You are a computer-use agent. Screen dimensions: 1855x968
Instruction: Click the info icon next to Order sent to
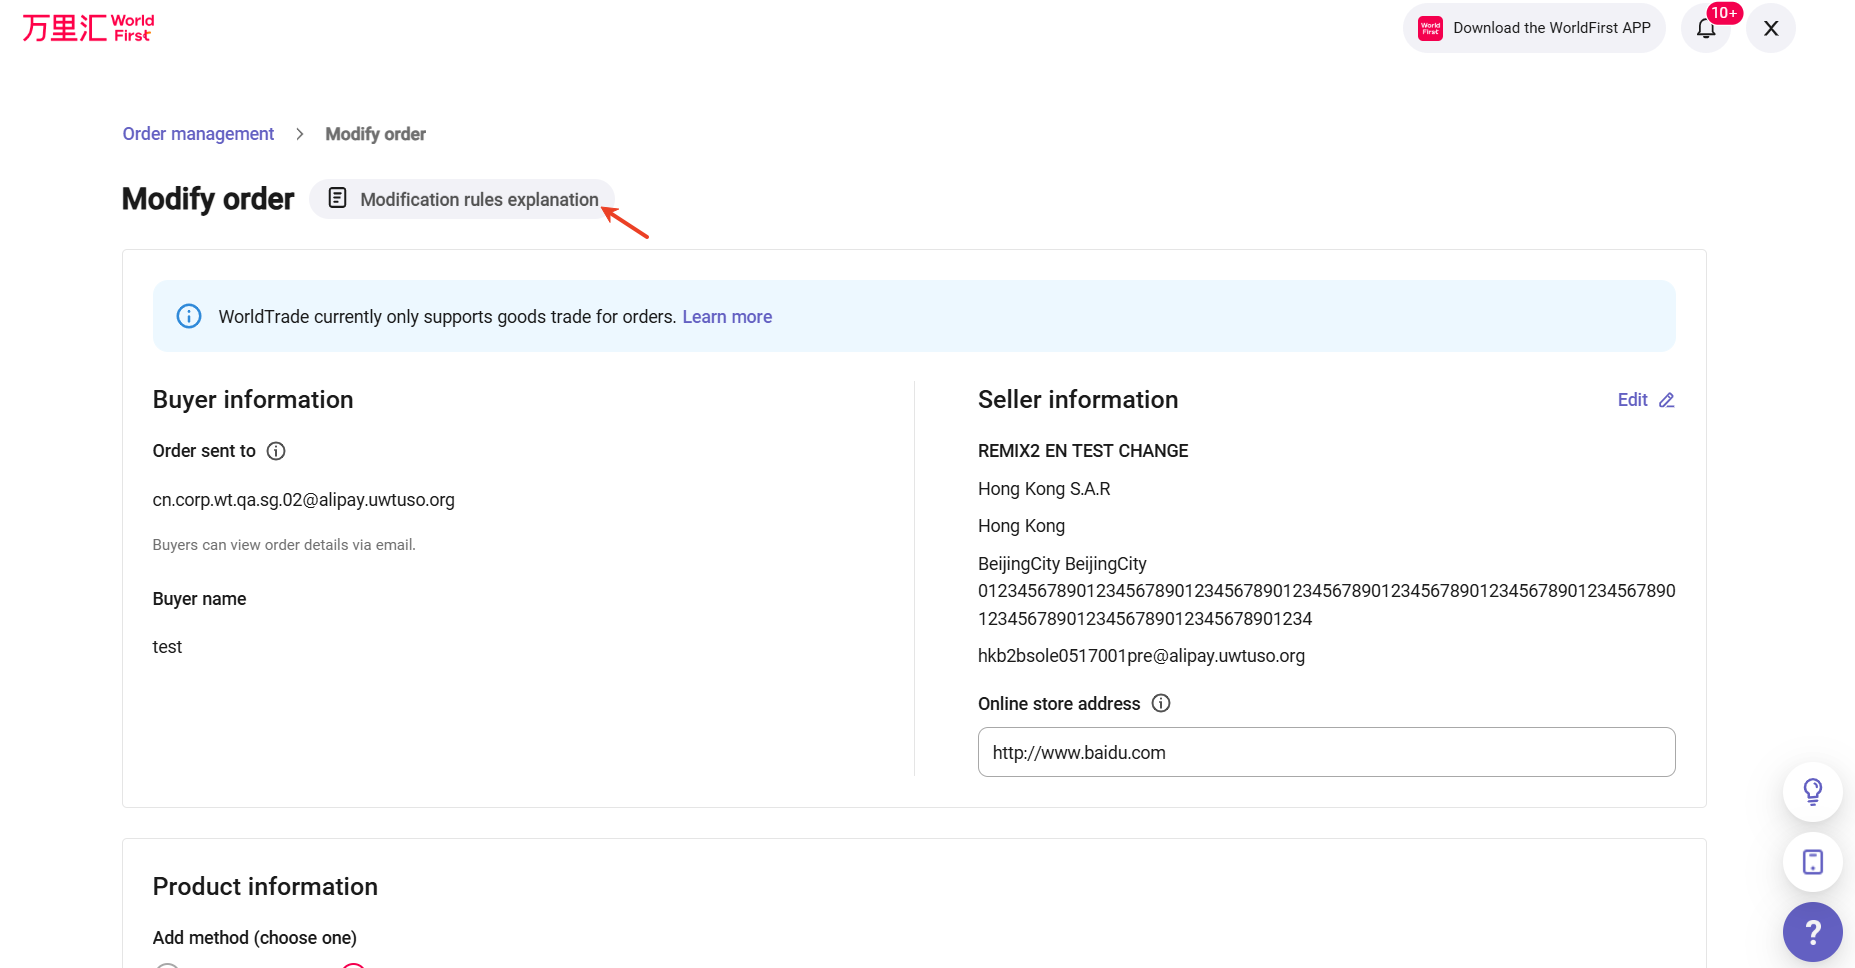pyautogui.click(x=276, y=450)
